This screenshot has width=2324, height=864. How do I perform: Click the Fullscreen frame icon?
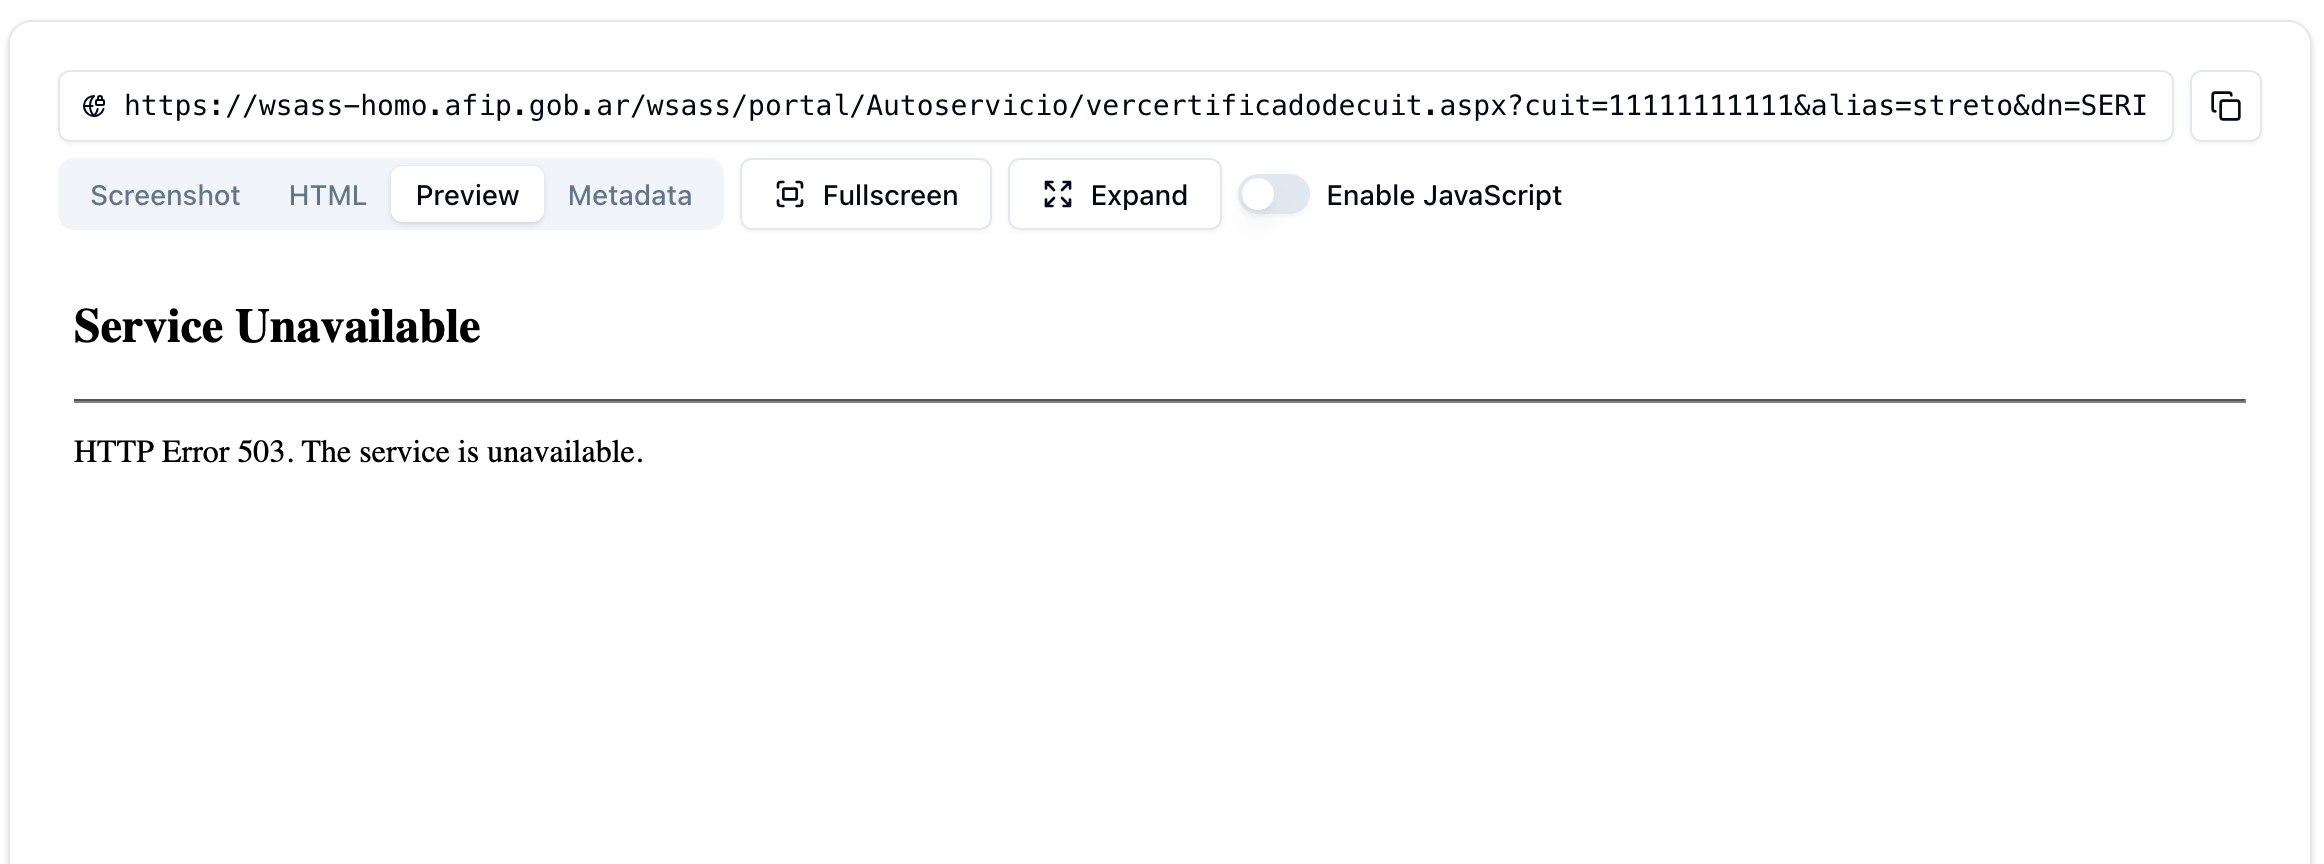pos(790,195)
